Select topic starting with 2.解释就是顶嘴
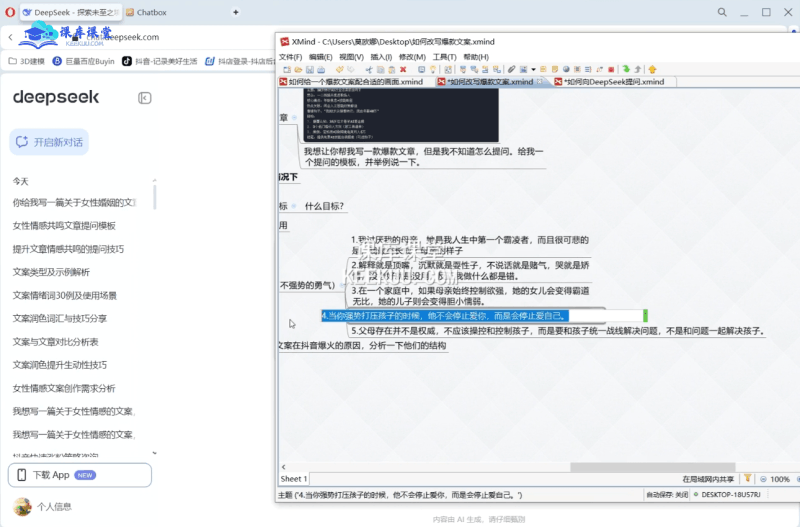This screenshot has width=800, height=527. [x=470, y=270]
